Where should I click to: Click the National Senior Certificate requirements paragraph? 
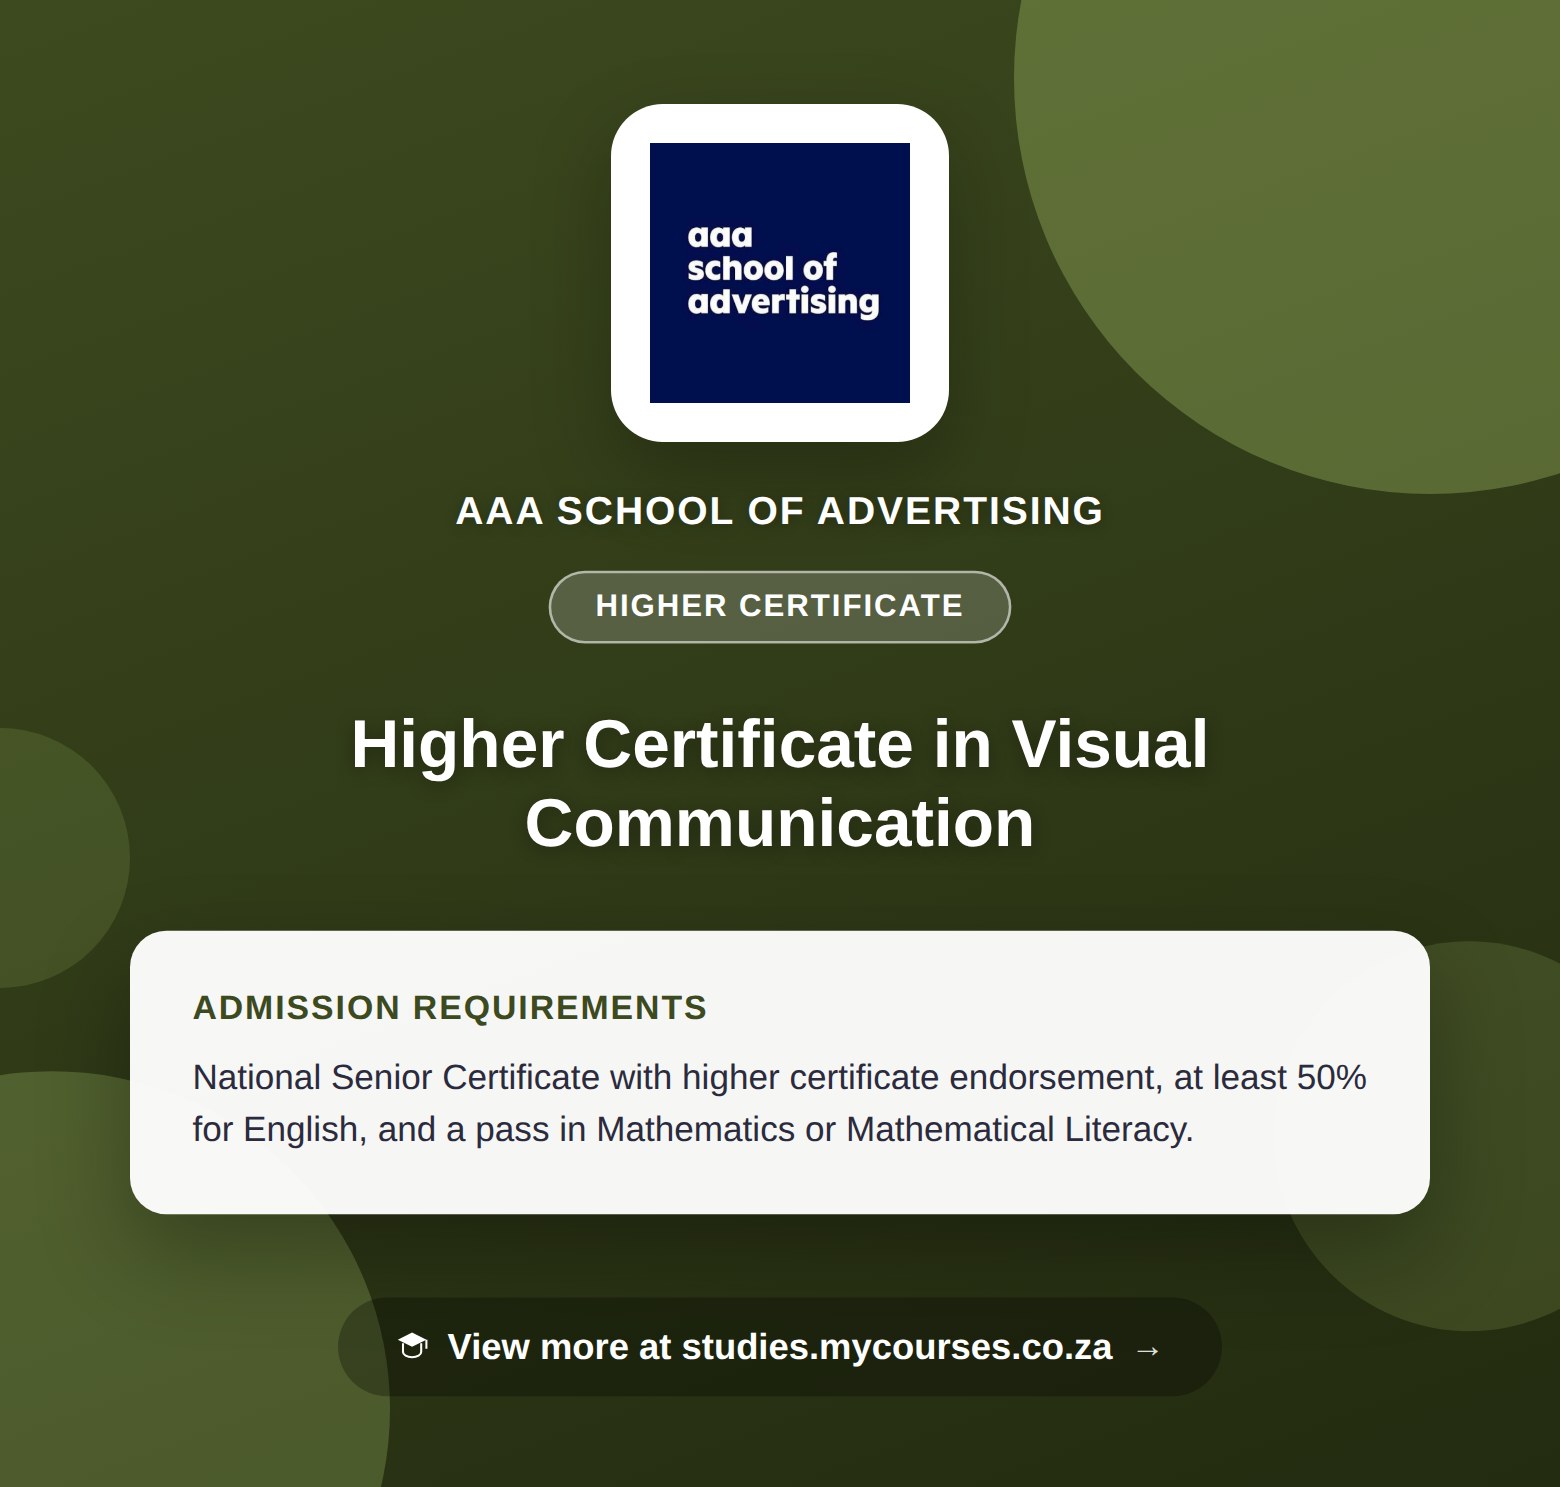[780, 1103]
